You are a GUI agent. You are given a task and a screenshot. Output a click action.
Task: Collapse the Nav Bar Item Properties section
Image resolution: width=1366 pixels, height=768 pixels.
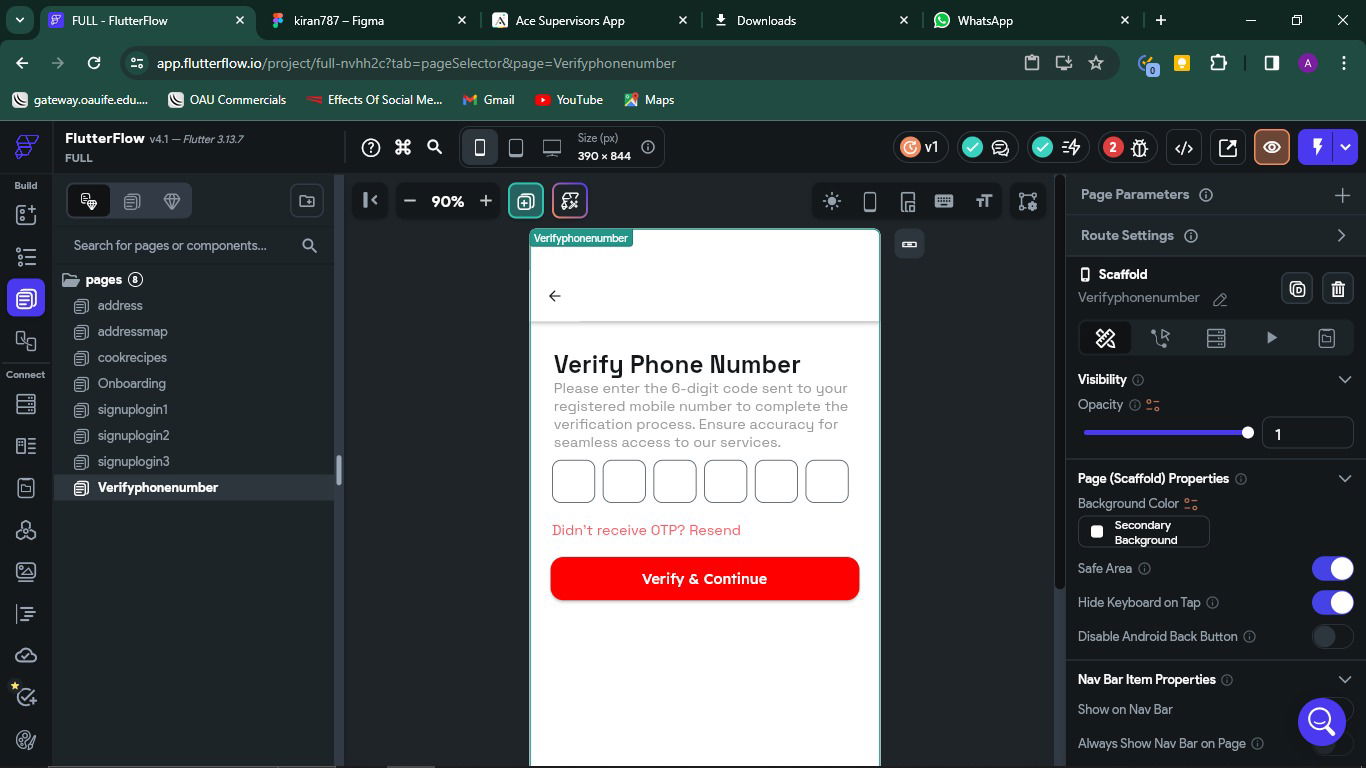click(x=1344, y=680)
